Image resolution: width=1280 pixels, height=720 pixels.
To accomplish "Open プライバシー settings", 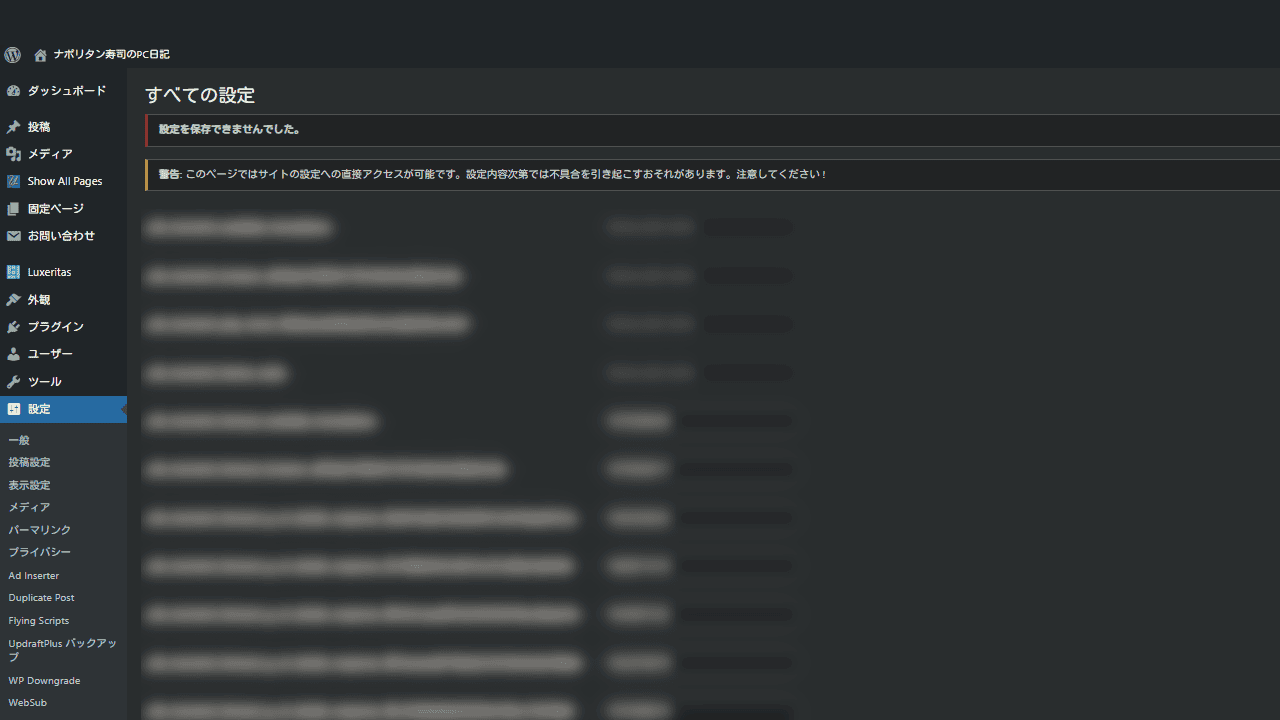I will [x=40, y=552].
